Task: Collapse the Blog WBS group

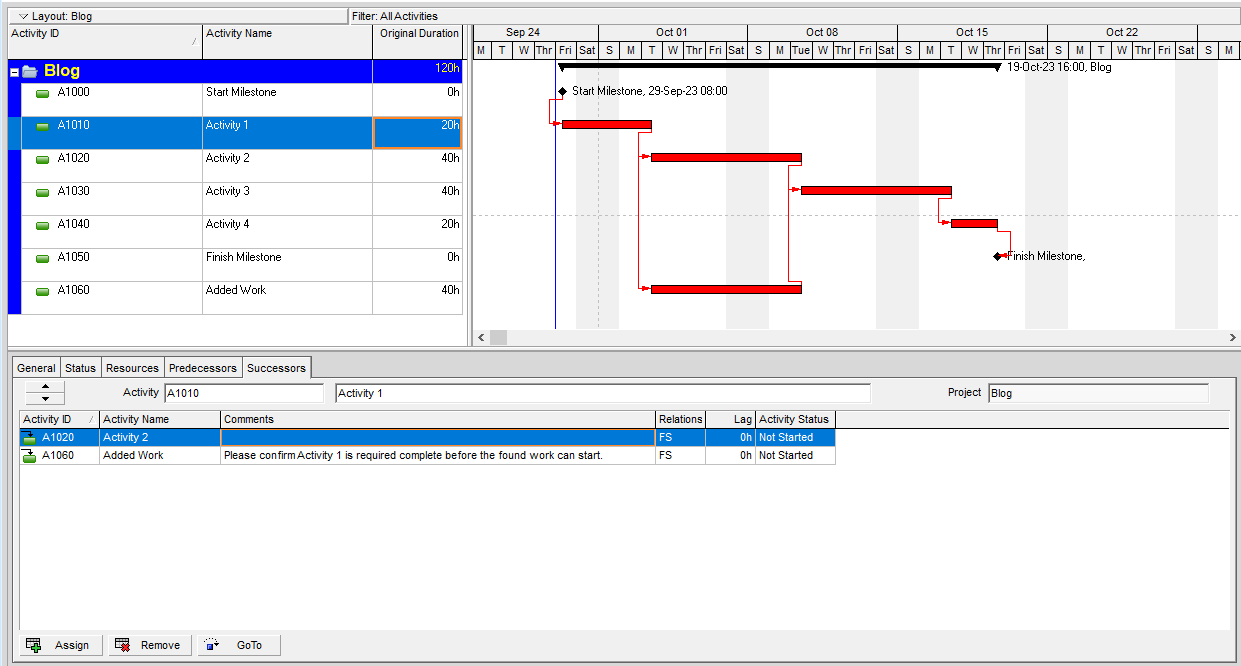Action: coord(14,72)
